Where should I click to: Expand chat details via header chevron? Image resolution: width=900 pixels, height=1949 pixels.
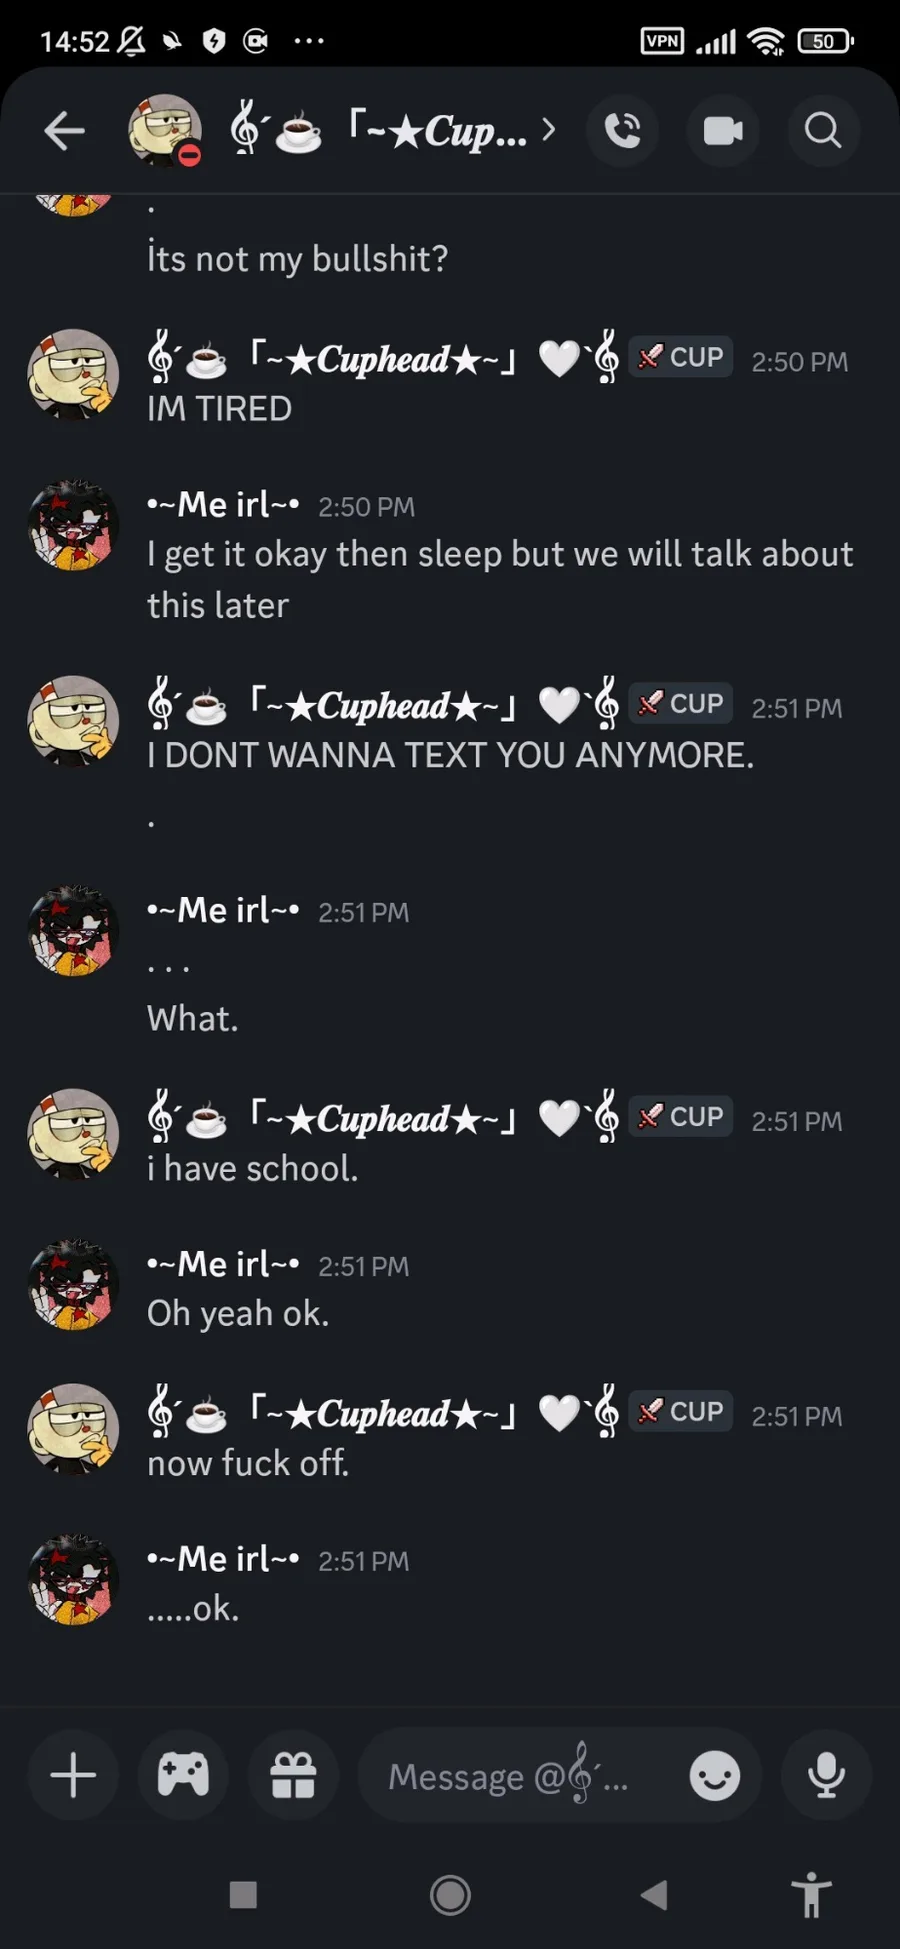pyautogui.click(x=548, y=130)
